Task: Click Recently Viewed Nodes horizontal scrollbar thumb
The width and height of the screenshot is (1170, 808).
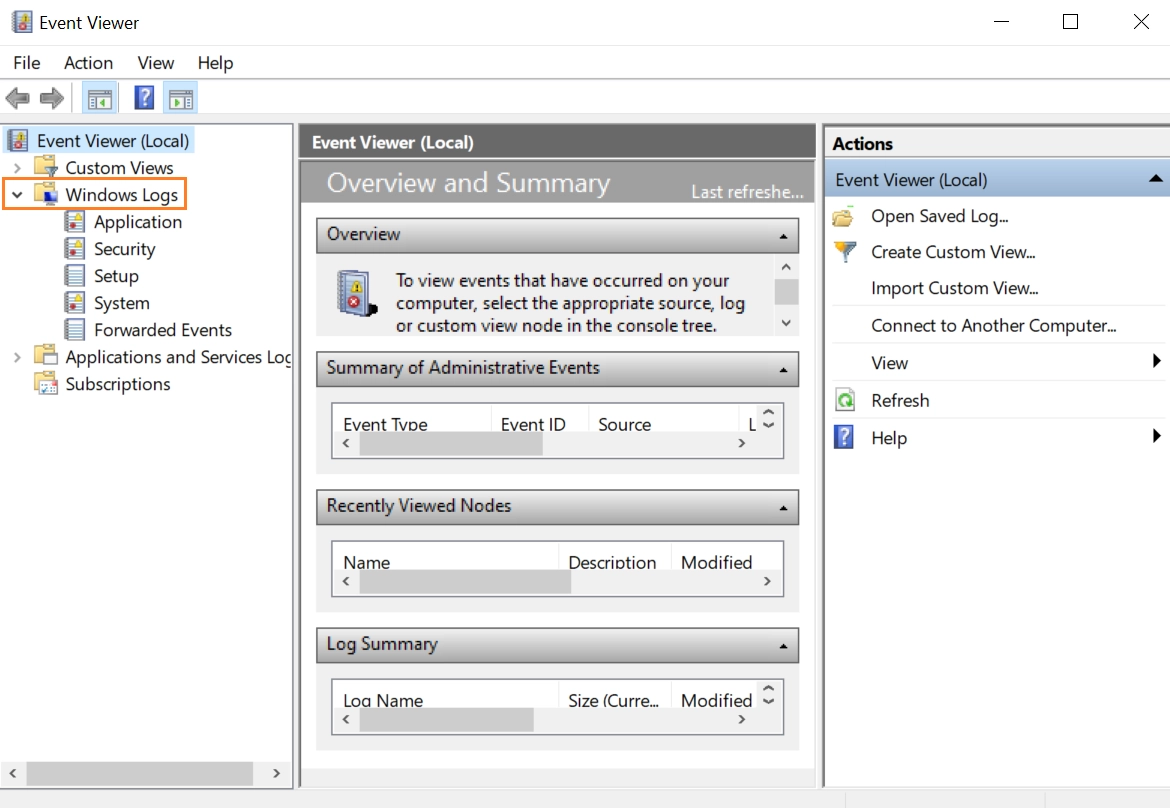Action: click(x=465, y=582)
